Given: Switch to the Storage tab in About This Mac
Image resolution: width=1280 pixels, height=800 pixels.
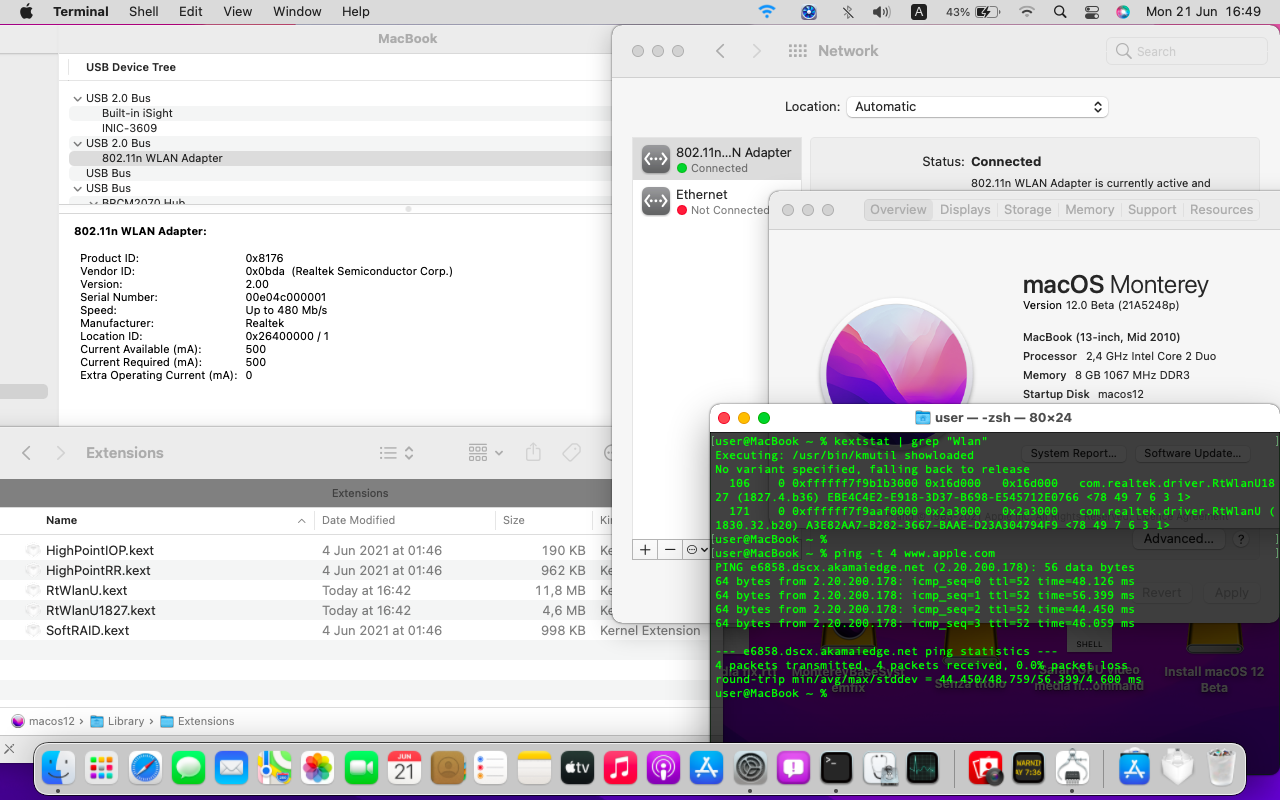Looking at the screenshot, I should point(1027,210).
